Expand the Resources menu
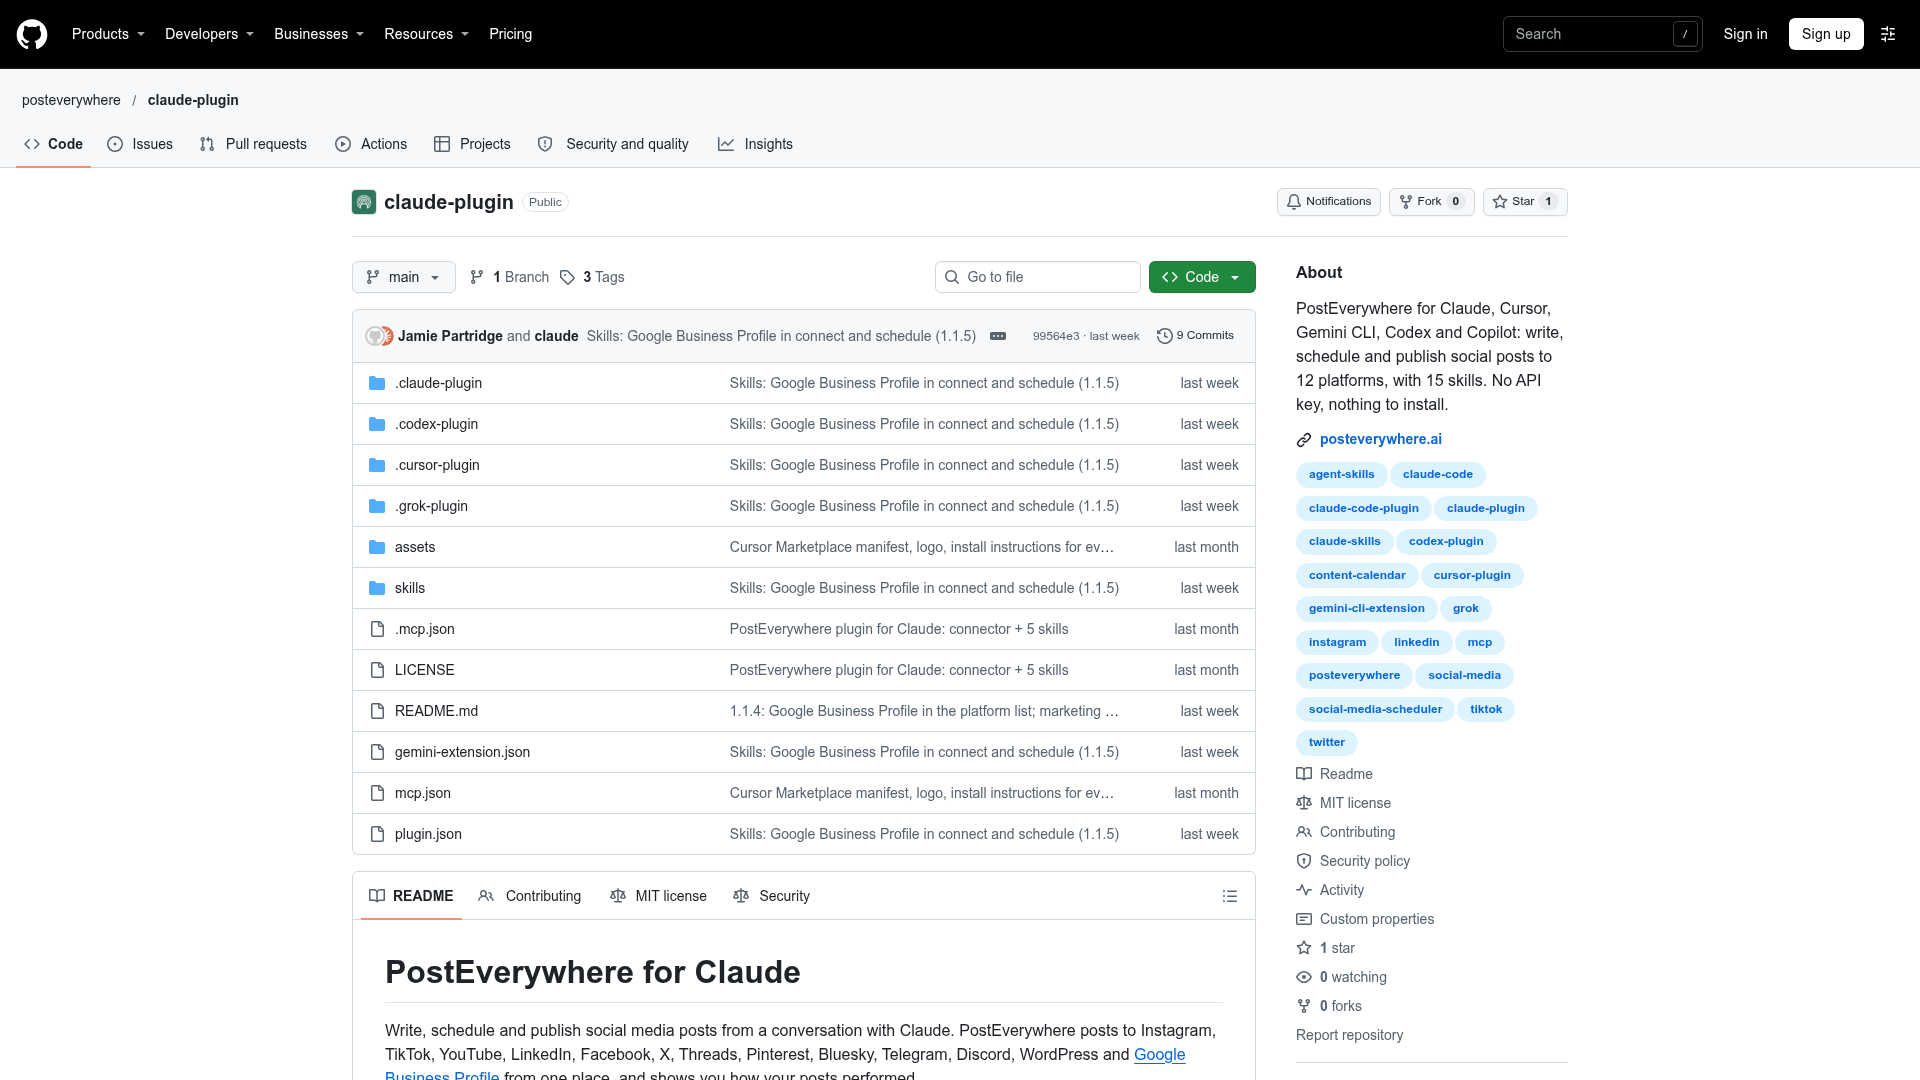Viewport: 1920px width, 1080px height. pyautogui.click(x=427, y=34)
